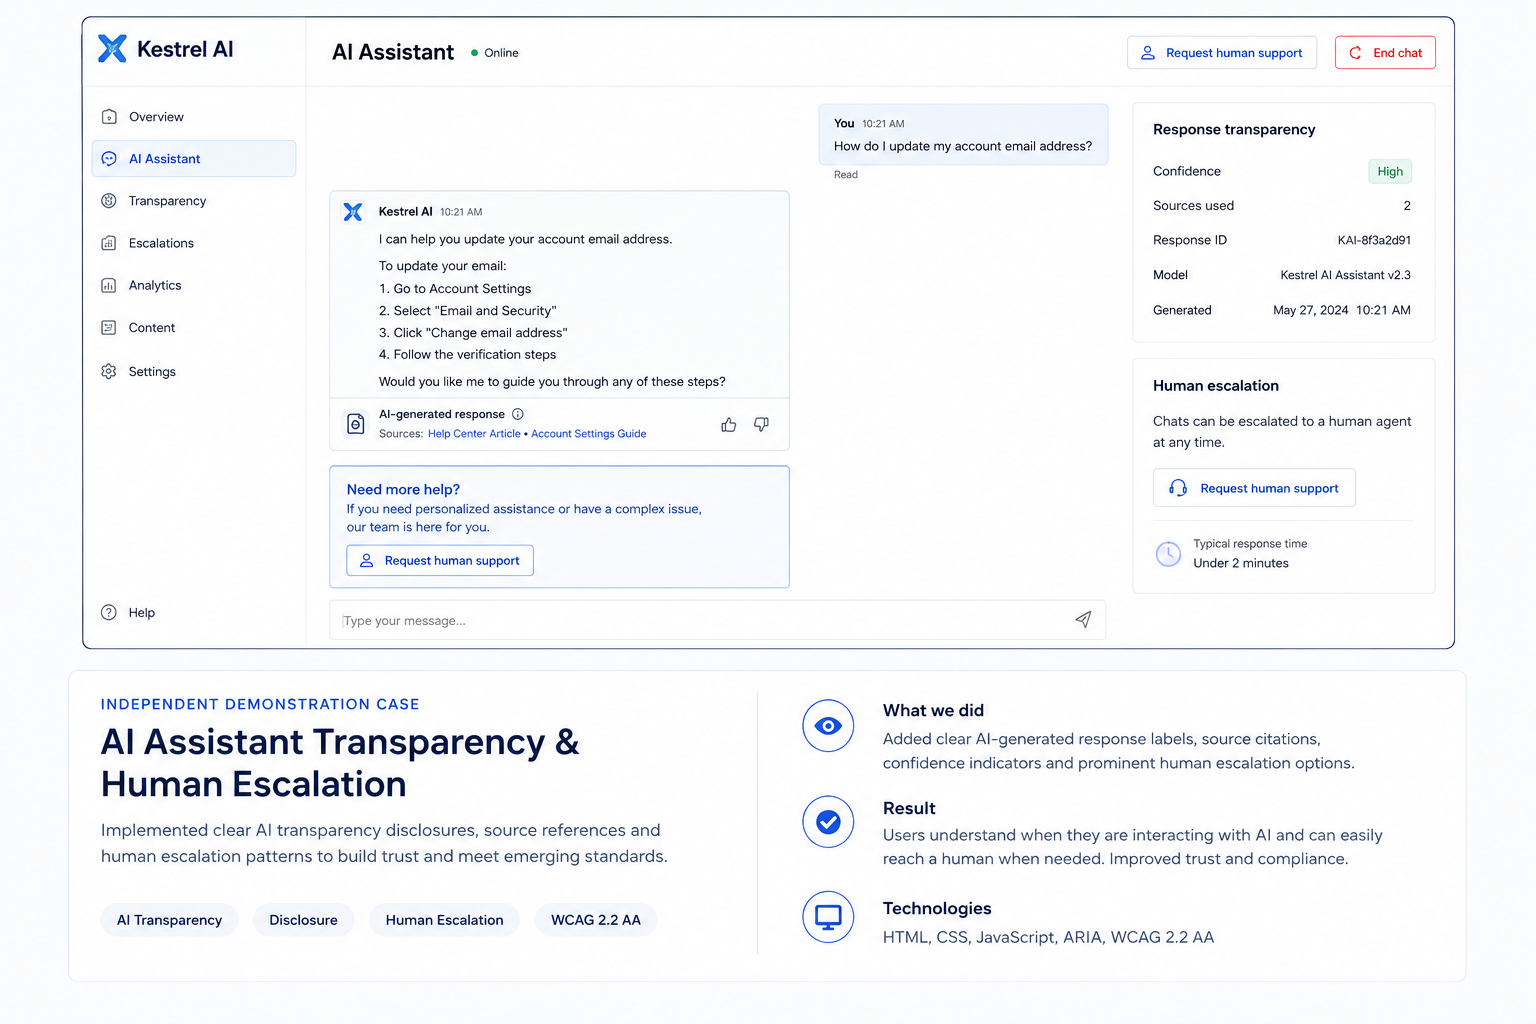Click the Under 2 minutes text
The height and width of the screenshot is (1024, 1536).
coord(1241,563)
